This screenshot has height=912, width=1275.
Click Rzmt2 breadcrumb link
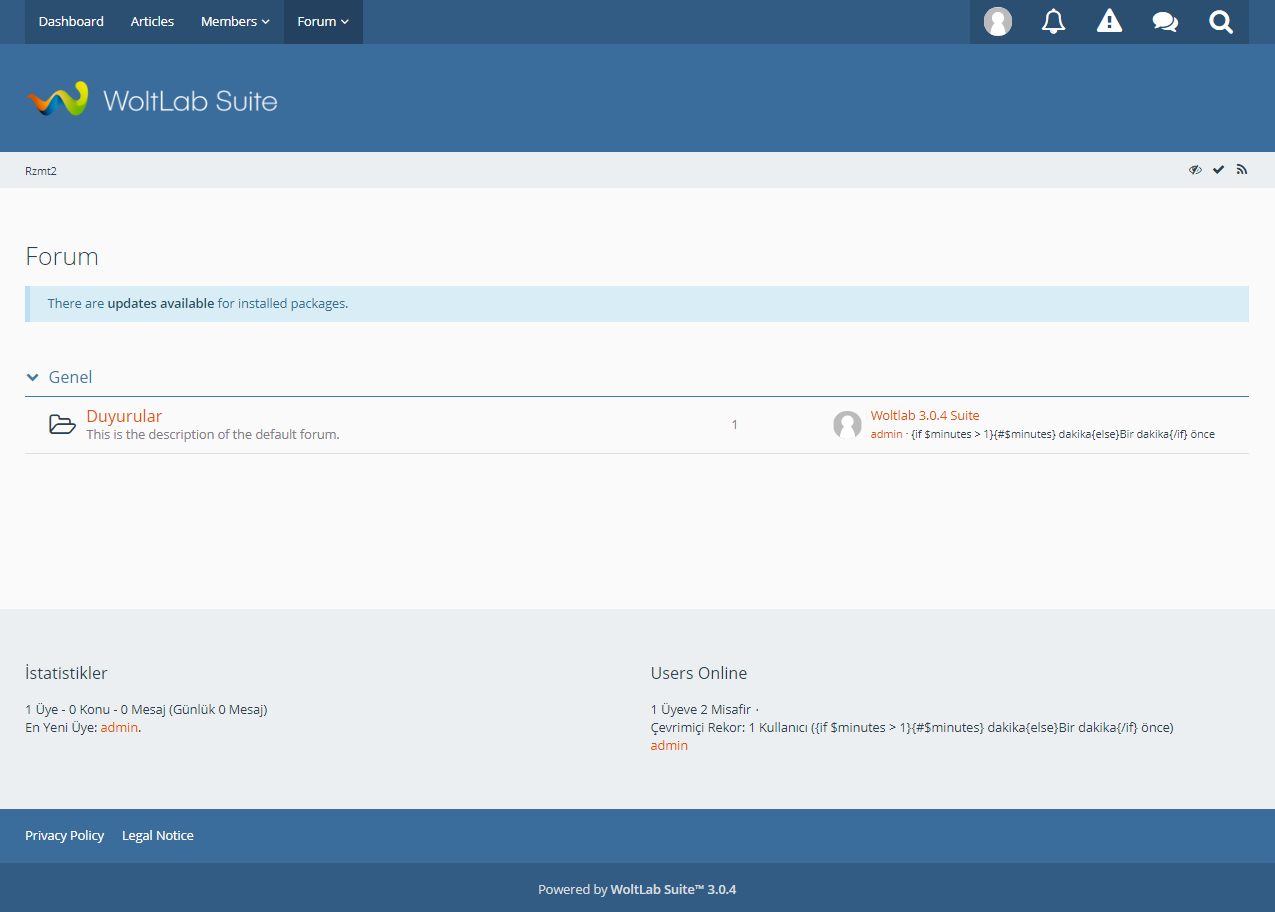pos(41,171)
